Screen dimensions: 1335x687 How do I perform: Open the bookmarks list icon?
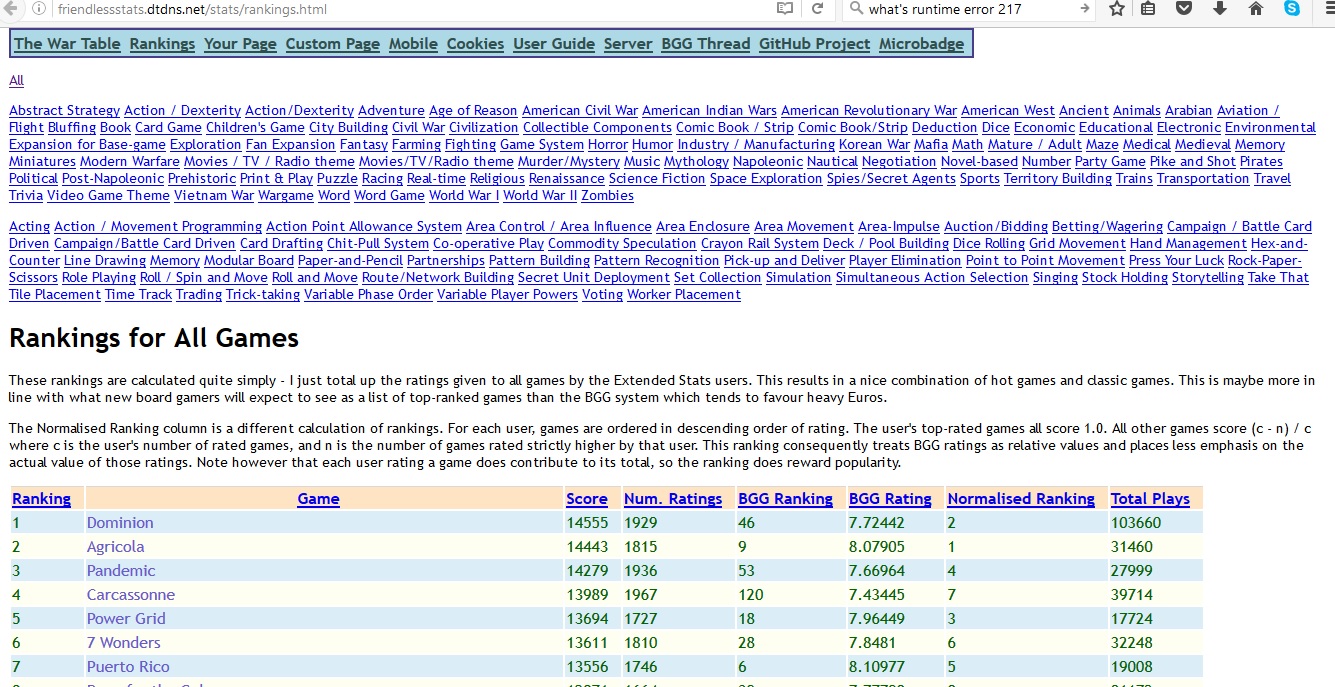pos(1149,9)
